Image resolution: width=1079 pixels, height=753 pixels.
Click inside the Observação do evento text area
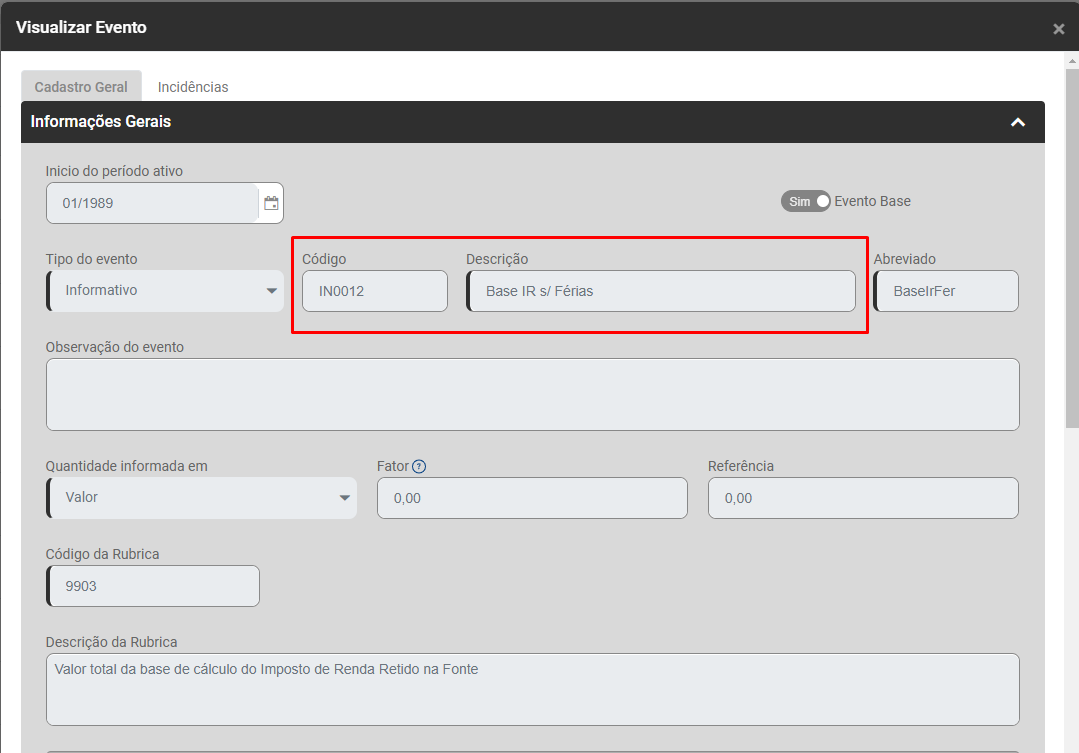532,394
